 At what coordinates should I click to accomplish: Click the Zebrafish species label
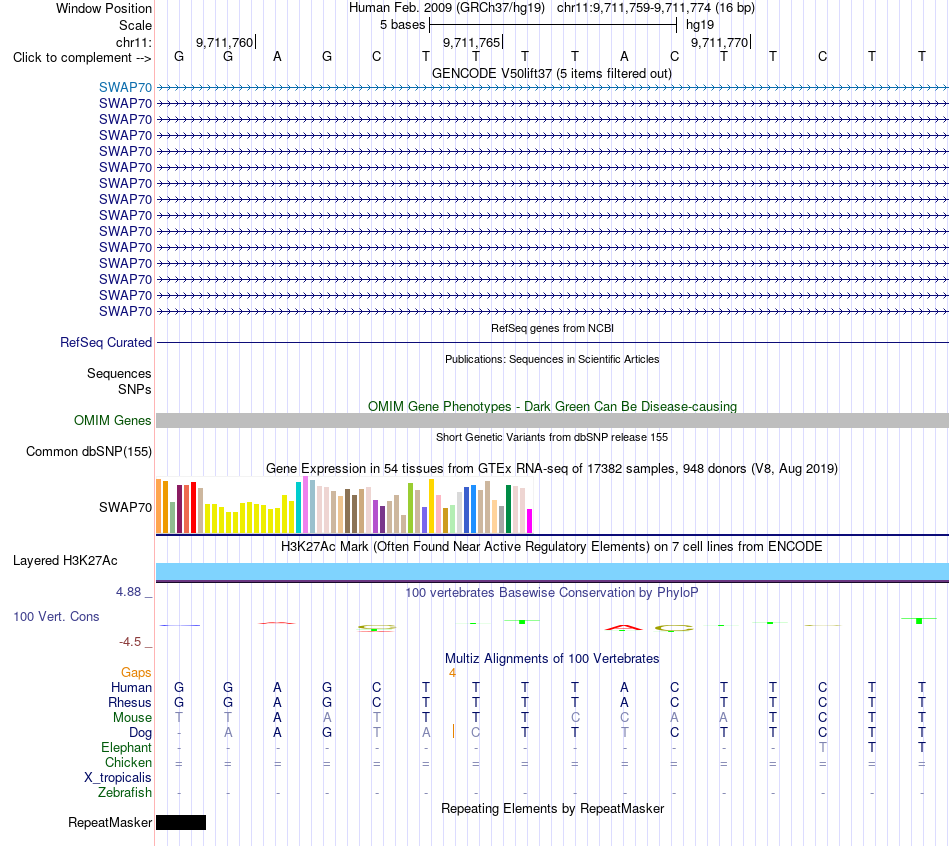coord(125,792)
